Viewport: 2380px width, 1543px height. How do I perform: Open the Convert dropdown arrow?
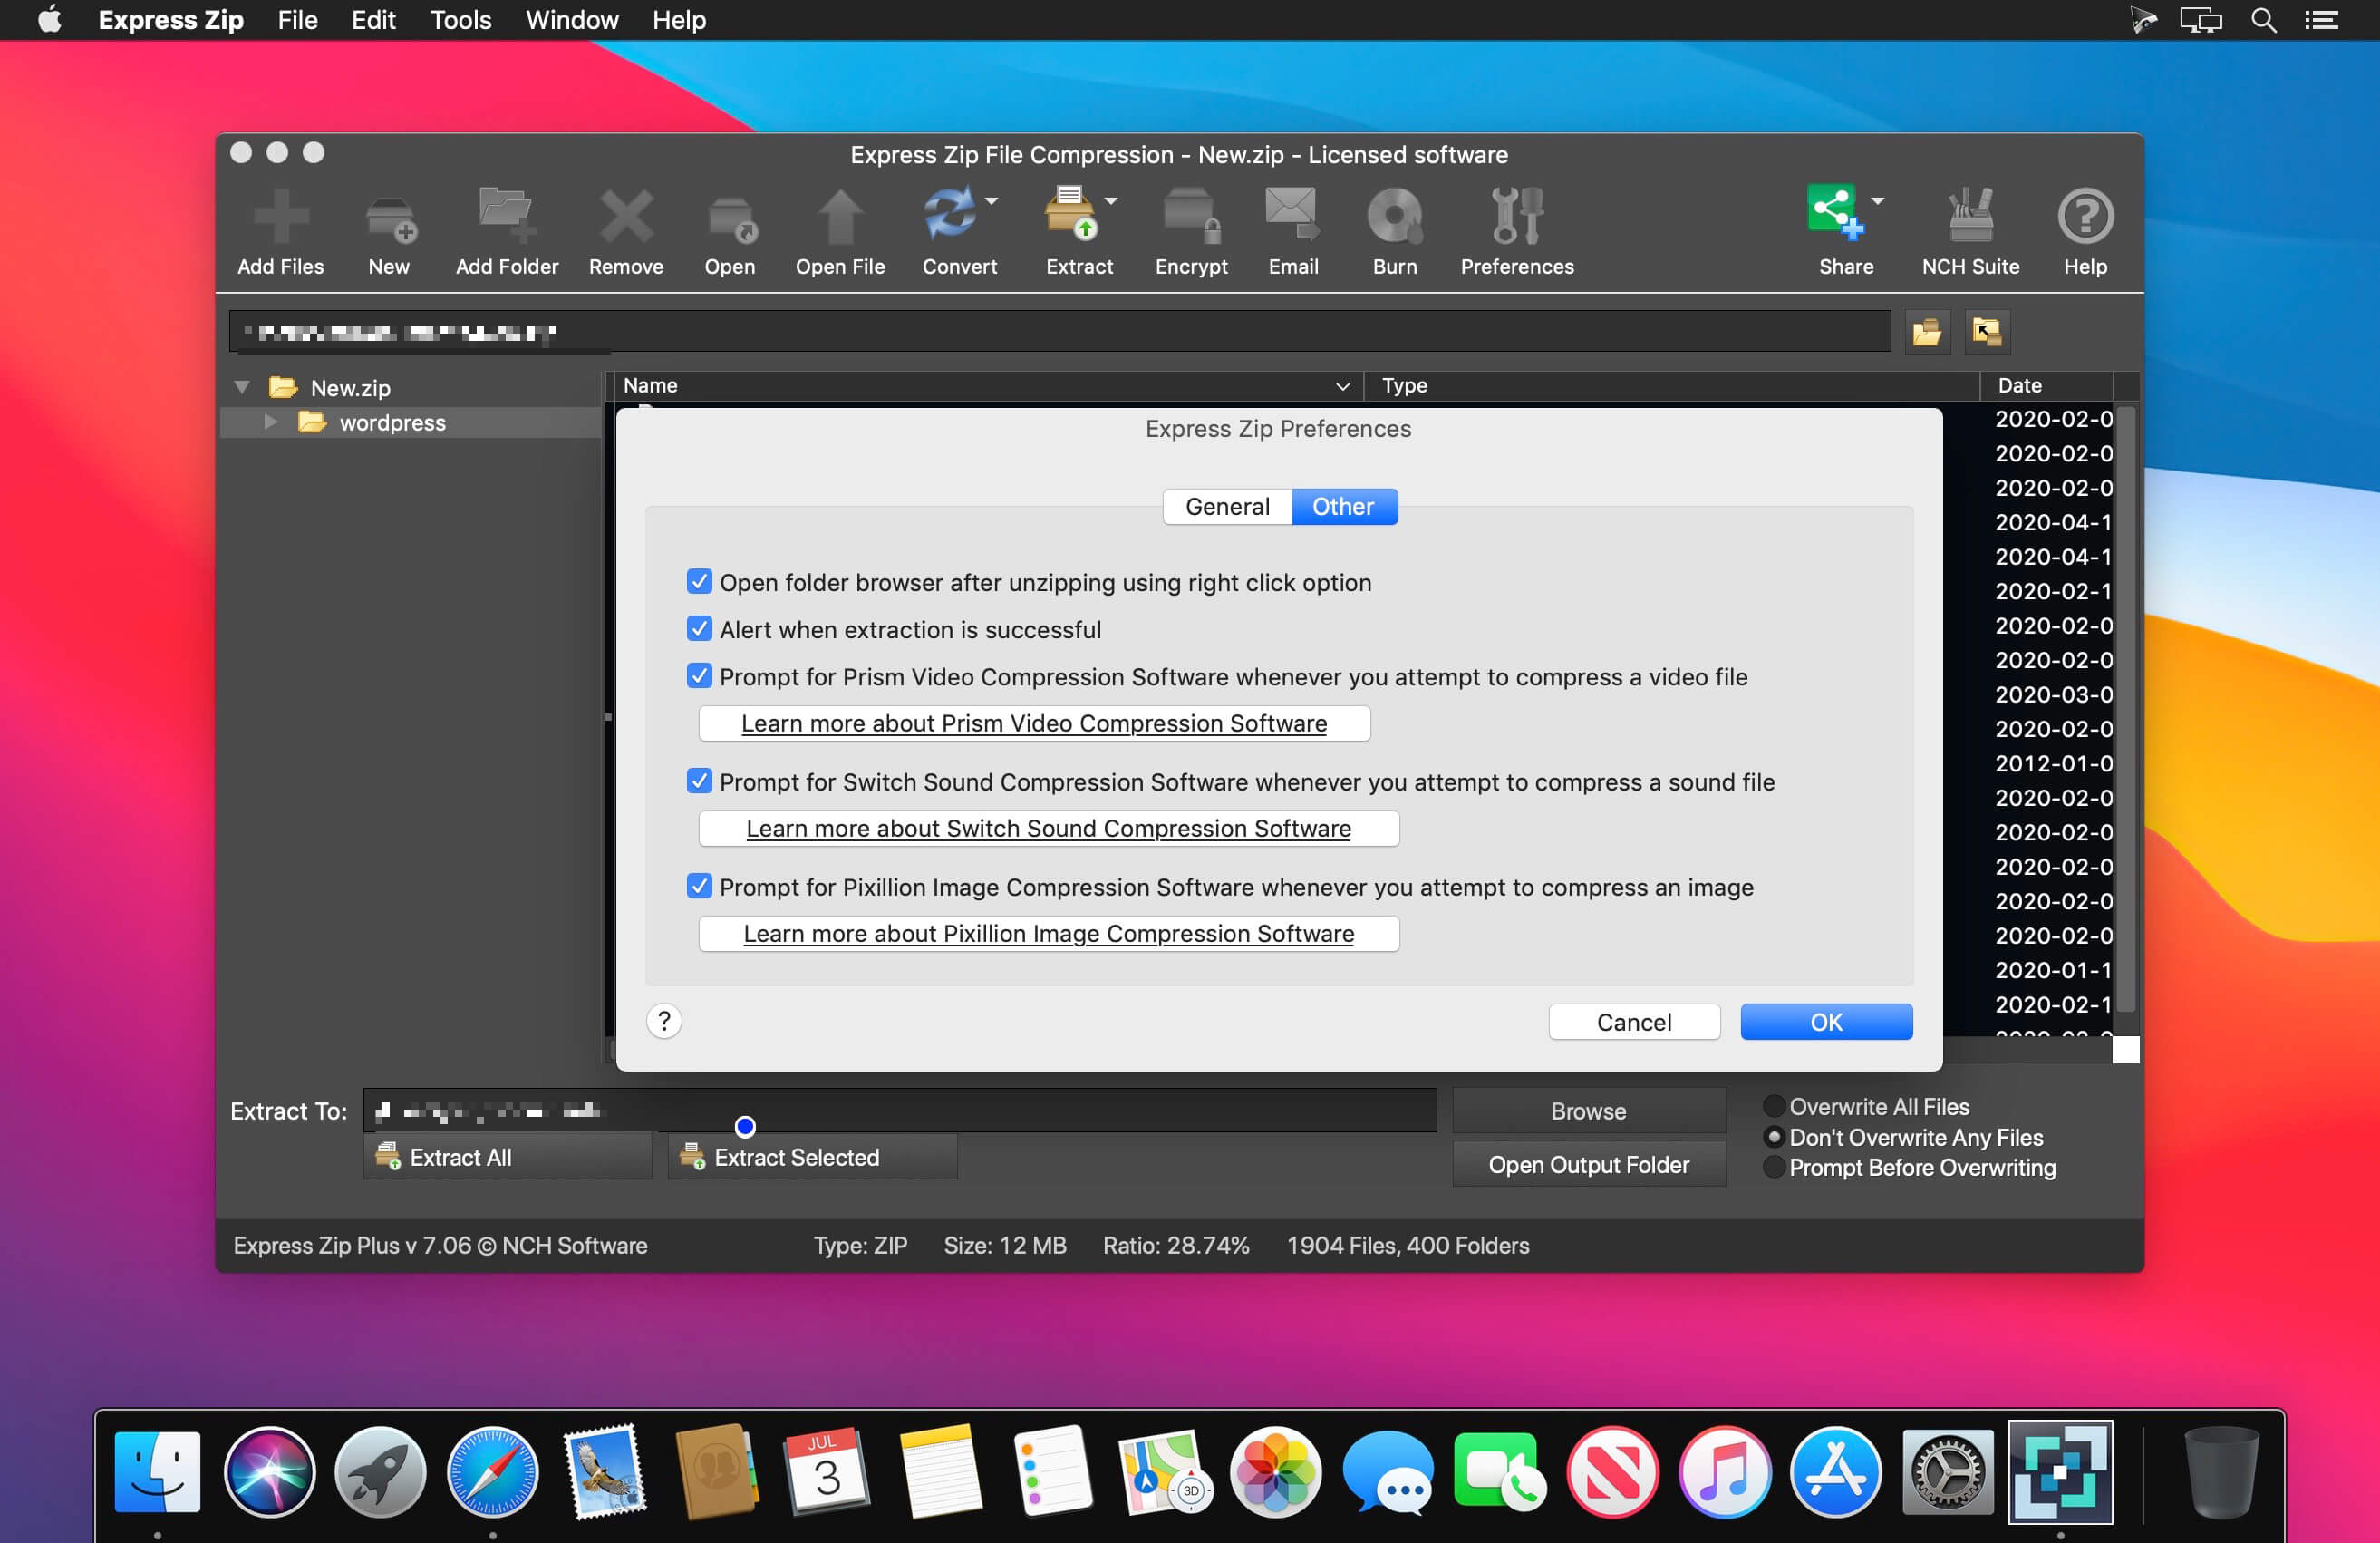pos(991,201)
